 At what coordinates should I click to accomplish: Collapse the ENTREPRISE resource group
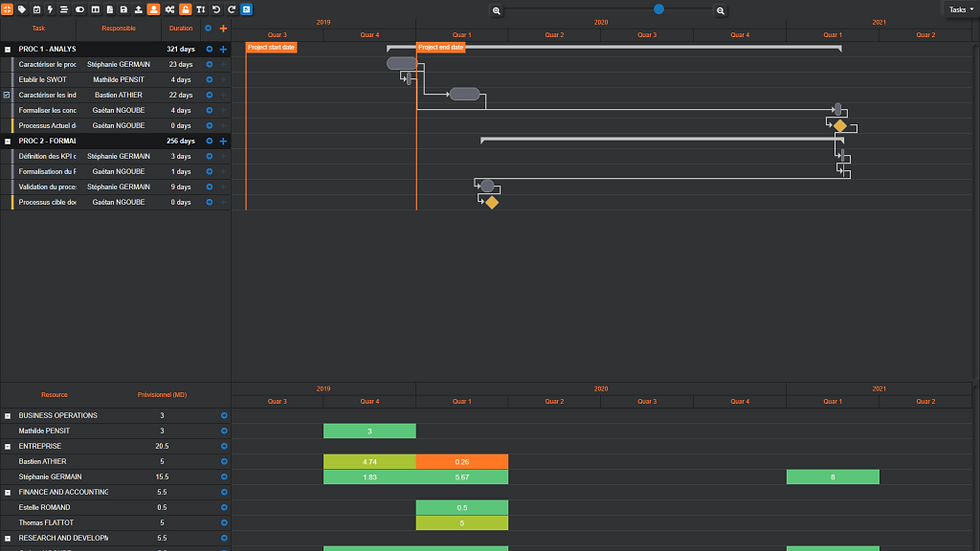(x=8, y=447)
